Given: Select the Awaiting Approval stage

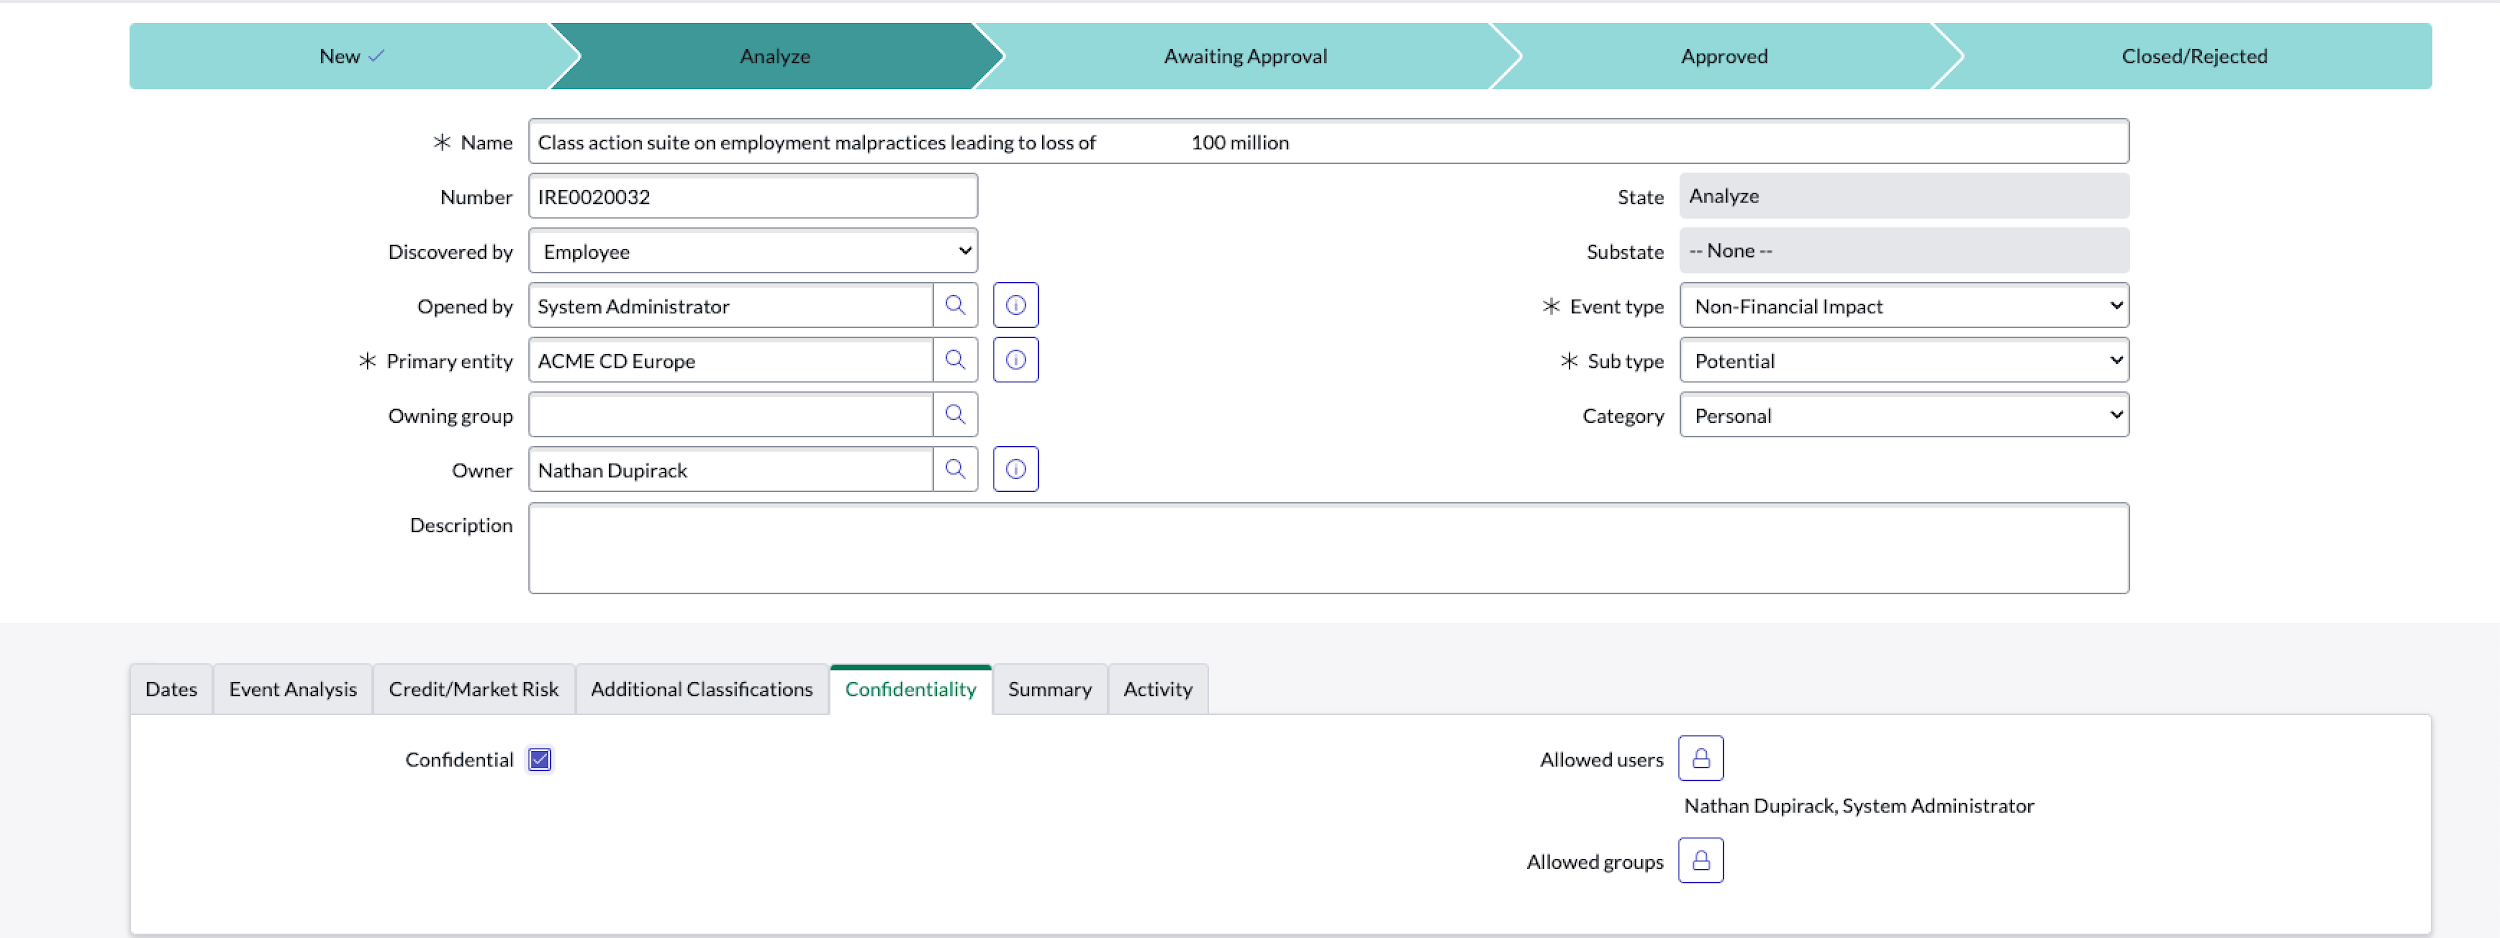Looking at the screenshot, I should 1245,56.
